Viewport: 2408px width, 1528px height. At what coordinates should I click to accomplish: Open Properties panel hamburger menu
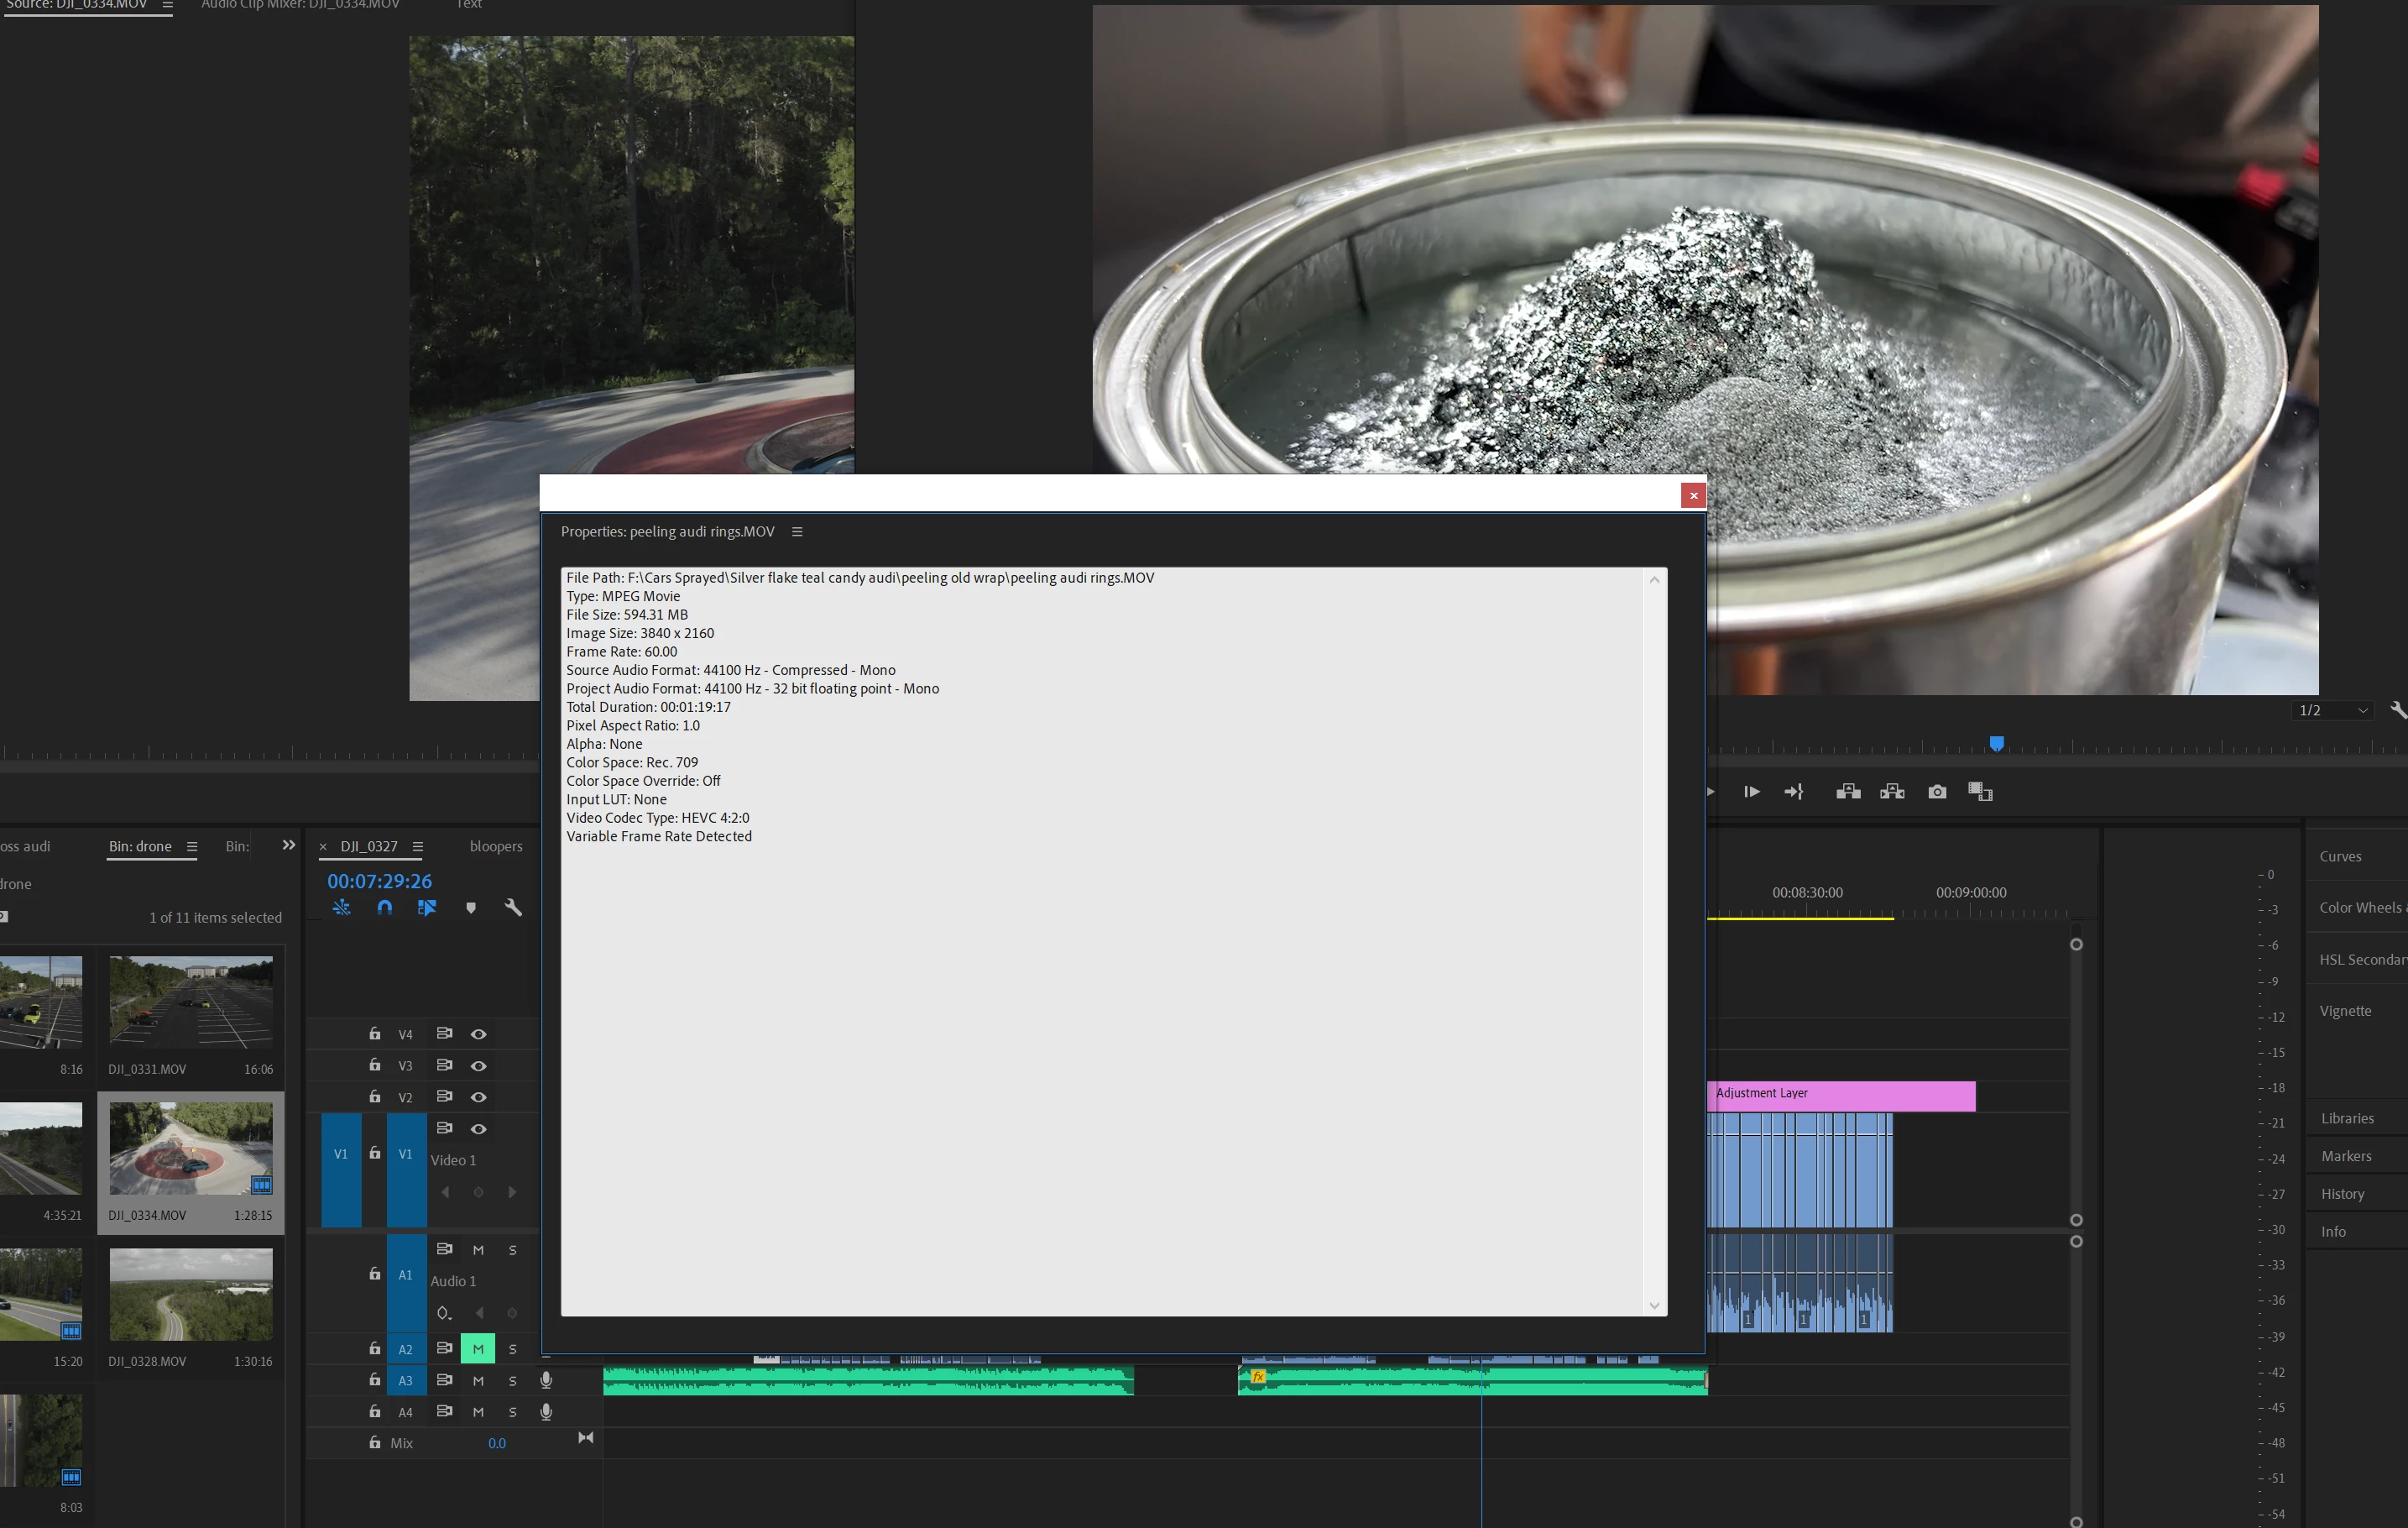[797, 532]
